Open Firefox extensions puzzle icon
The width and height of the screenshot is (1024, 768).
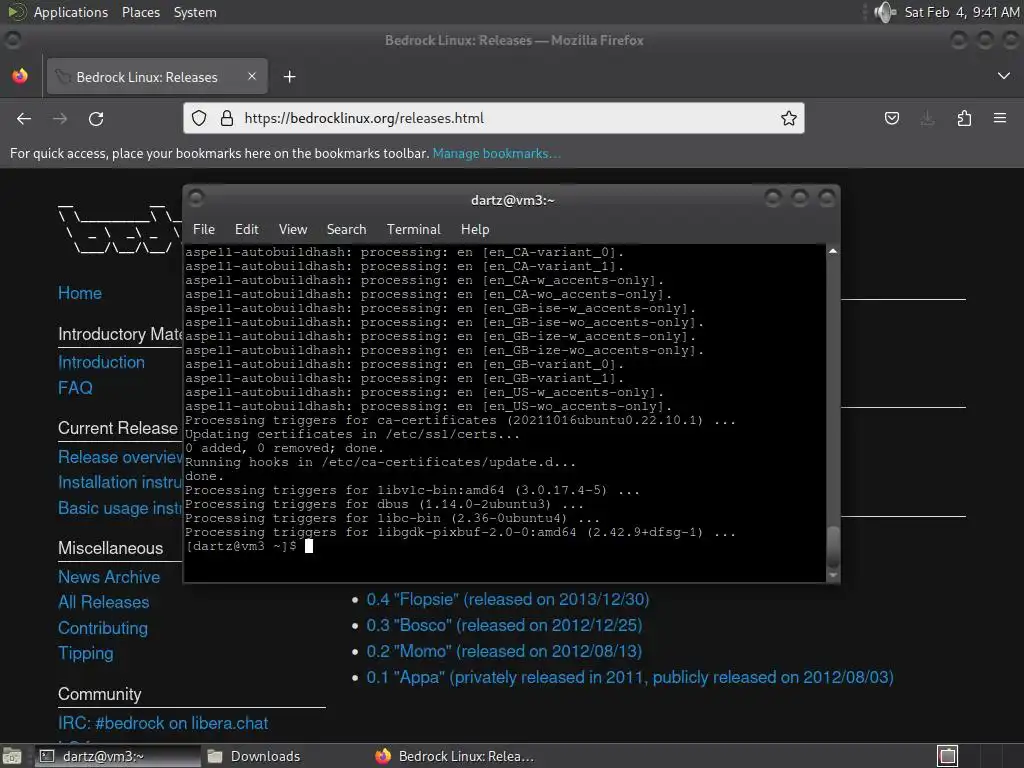(964, 118)
